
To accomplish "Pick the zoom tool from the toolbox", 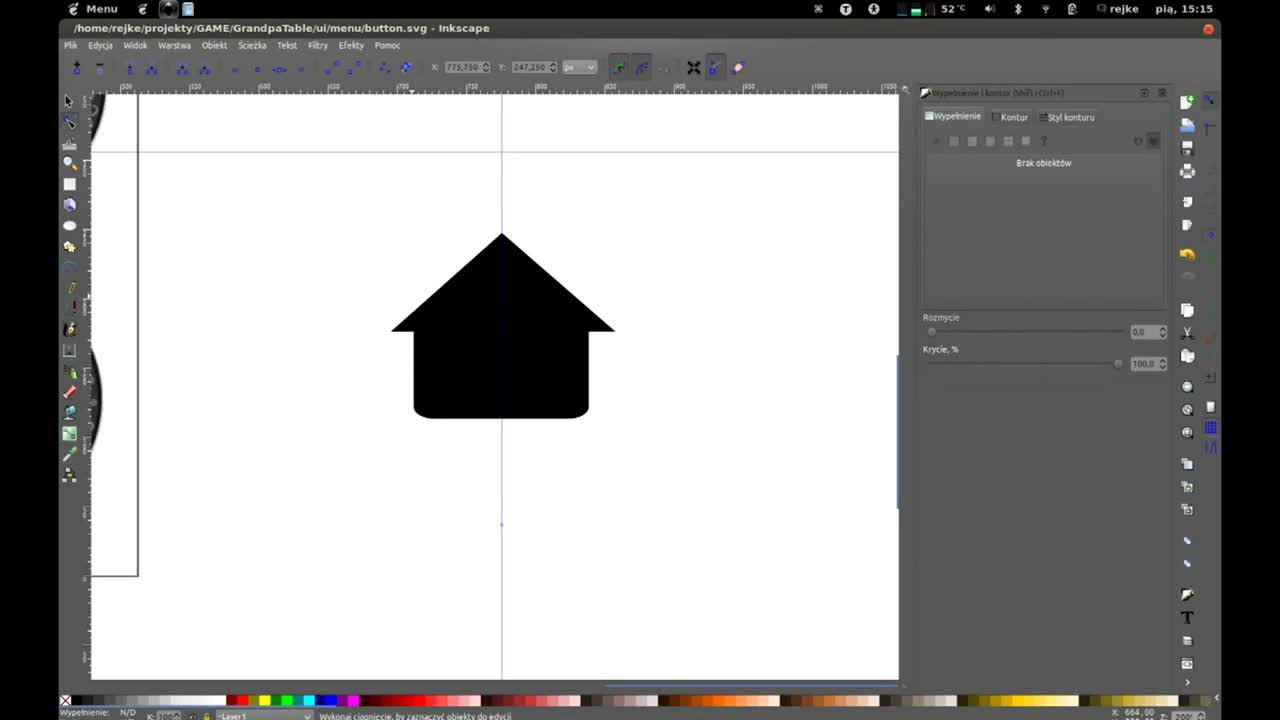I will click(x=69, y=163).
